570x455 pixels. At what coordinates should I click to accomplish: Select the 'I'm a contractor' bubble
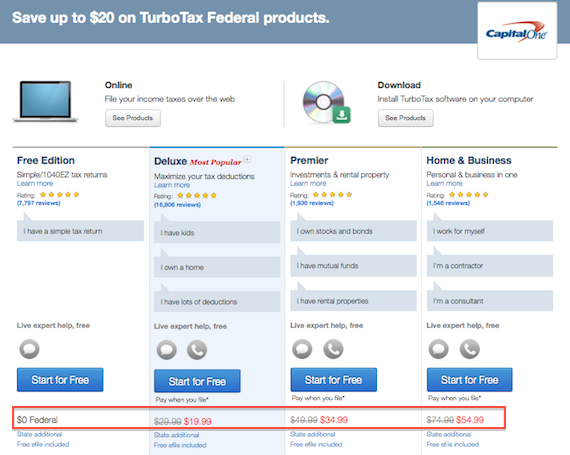490,266
